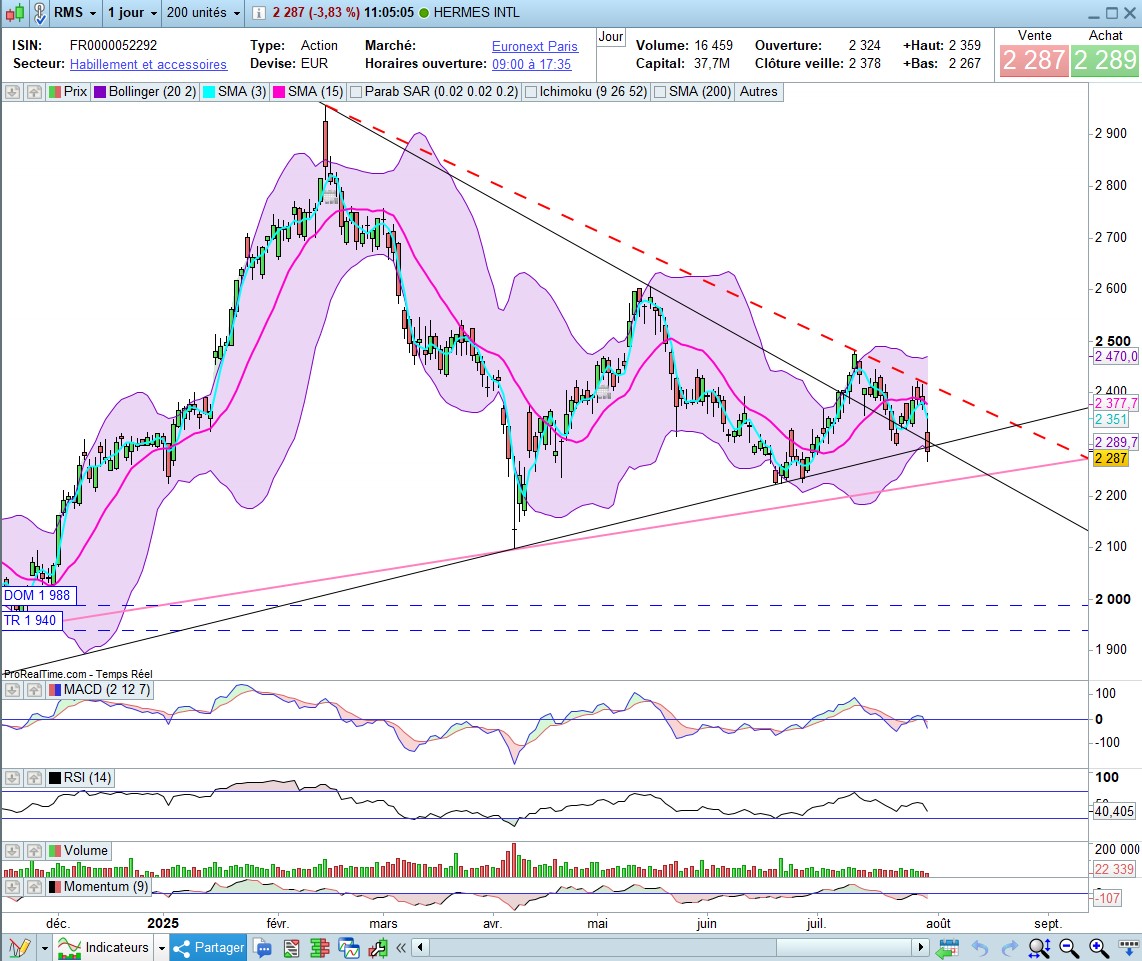Enable the Parab SAR indicator checkbox
Image resolution: width=1142 pixels, height=961 pixels.
(355, 92)
